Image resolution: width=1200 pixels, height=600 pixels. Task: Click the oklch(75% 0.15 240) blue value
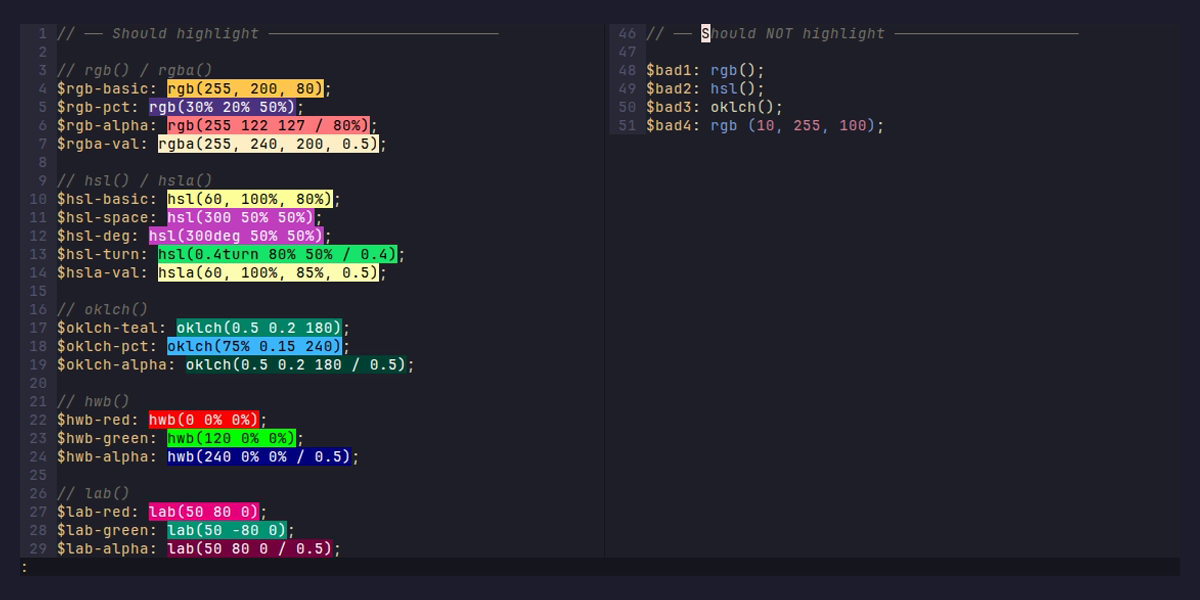[254, 346]
